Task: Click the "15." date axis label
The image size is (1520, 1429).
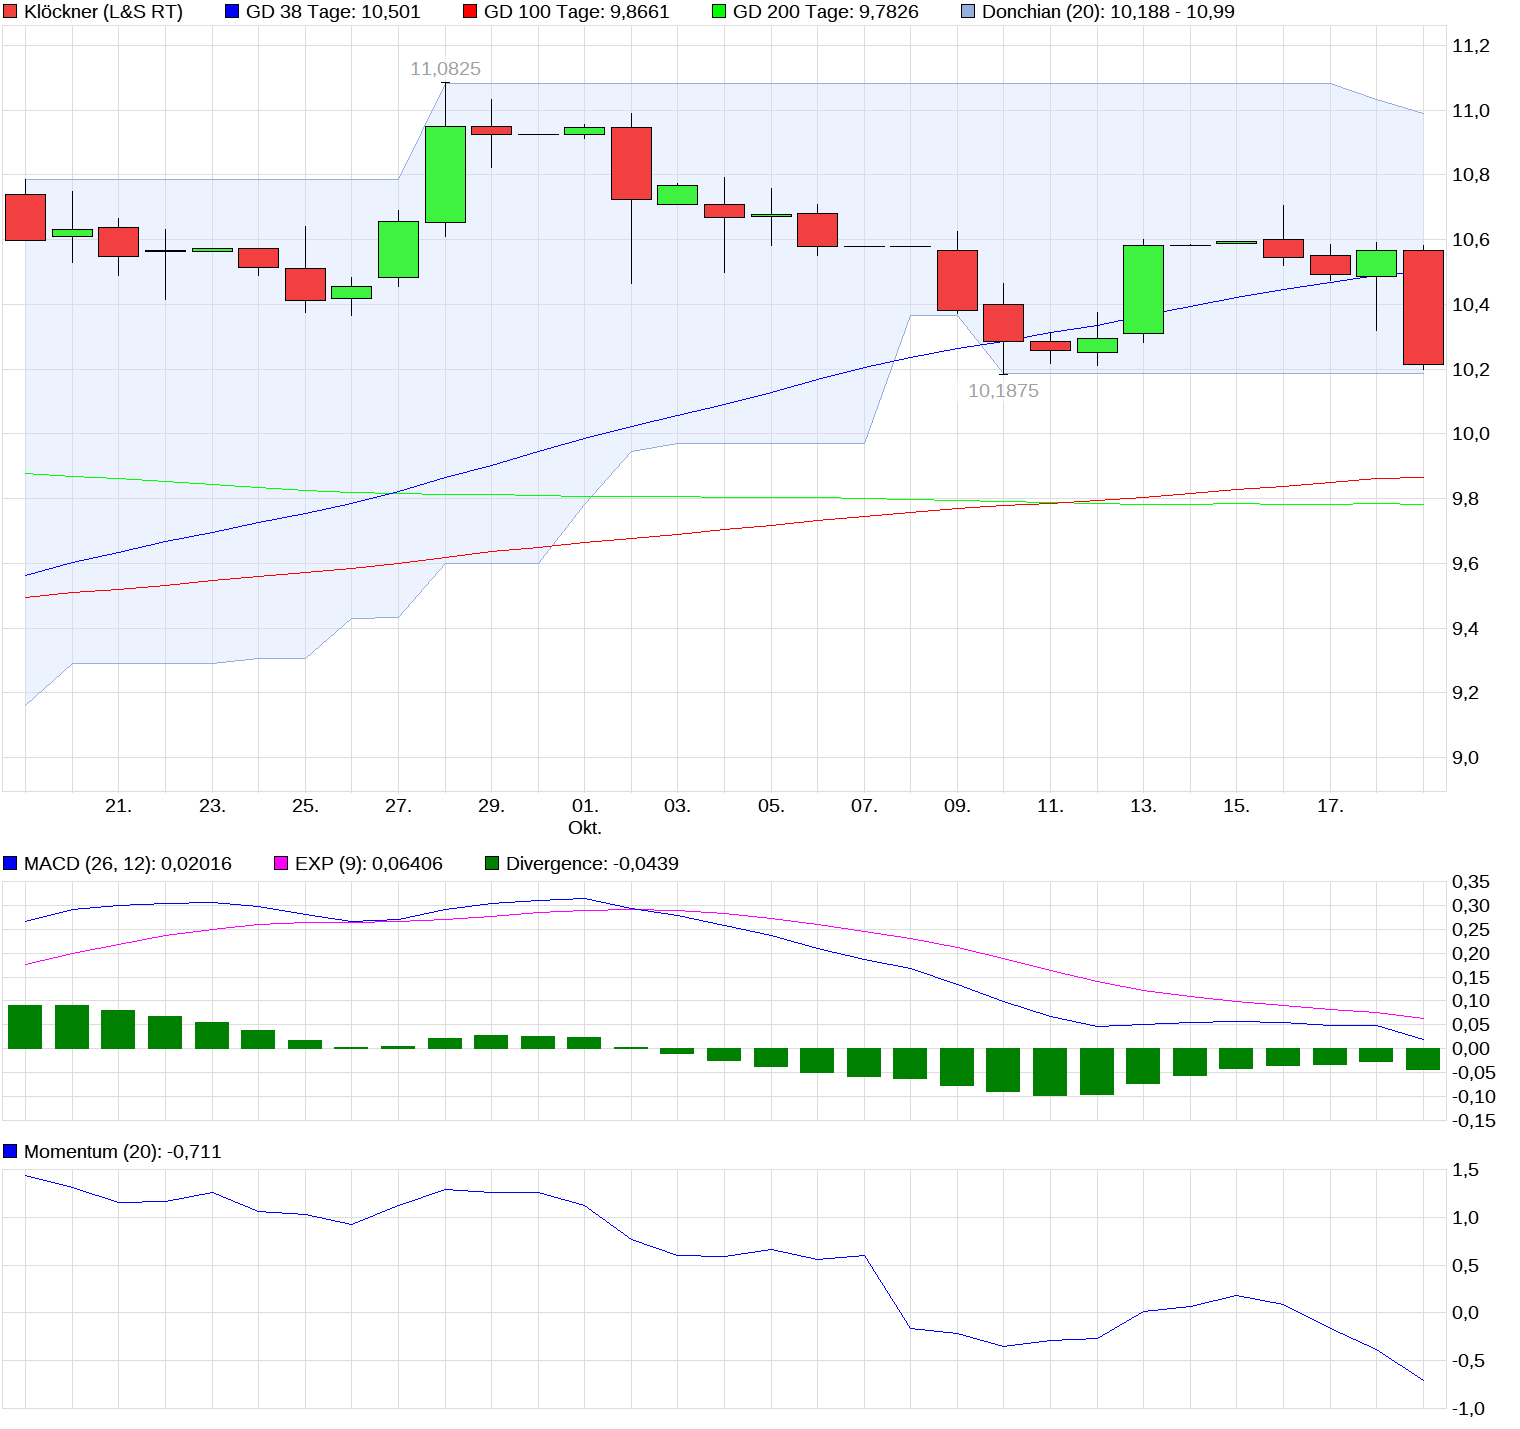Action: tap(1236, 806)
